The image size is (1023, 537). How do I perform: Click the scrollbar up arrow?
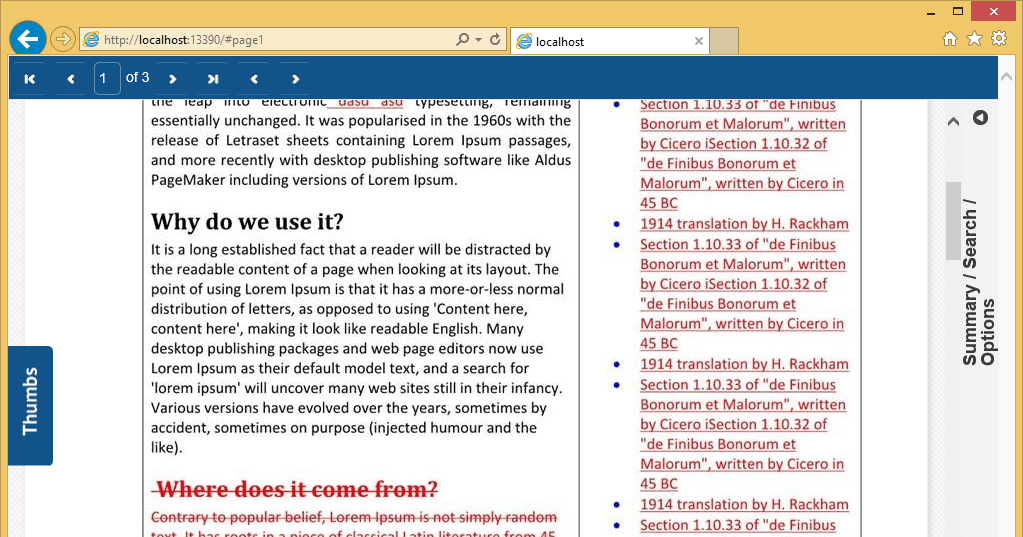(953, 121)
